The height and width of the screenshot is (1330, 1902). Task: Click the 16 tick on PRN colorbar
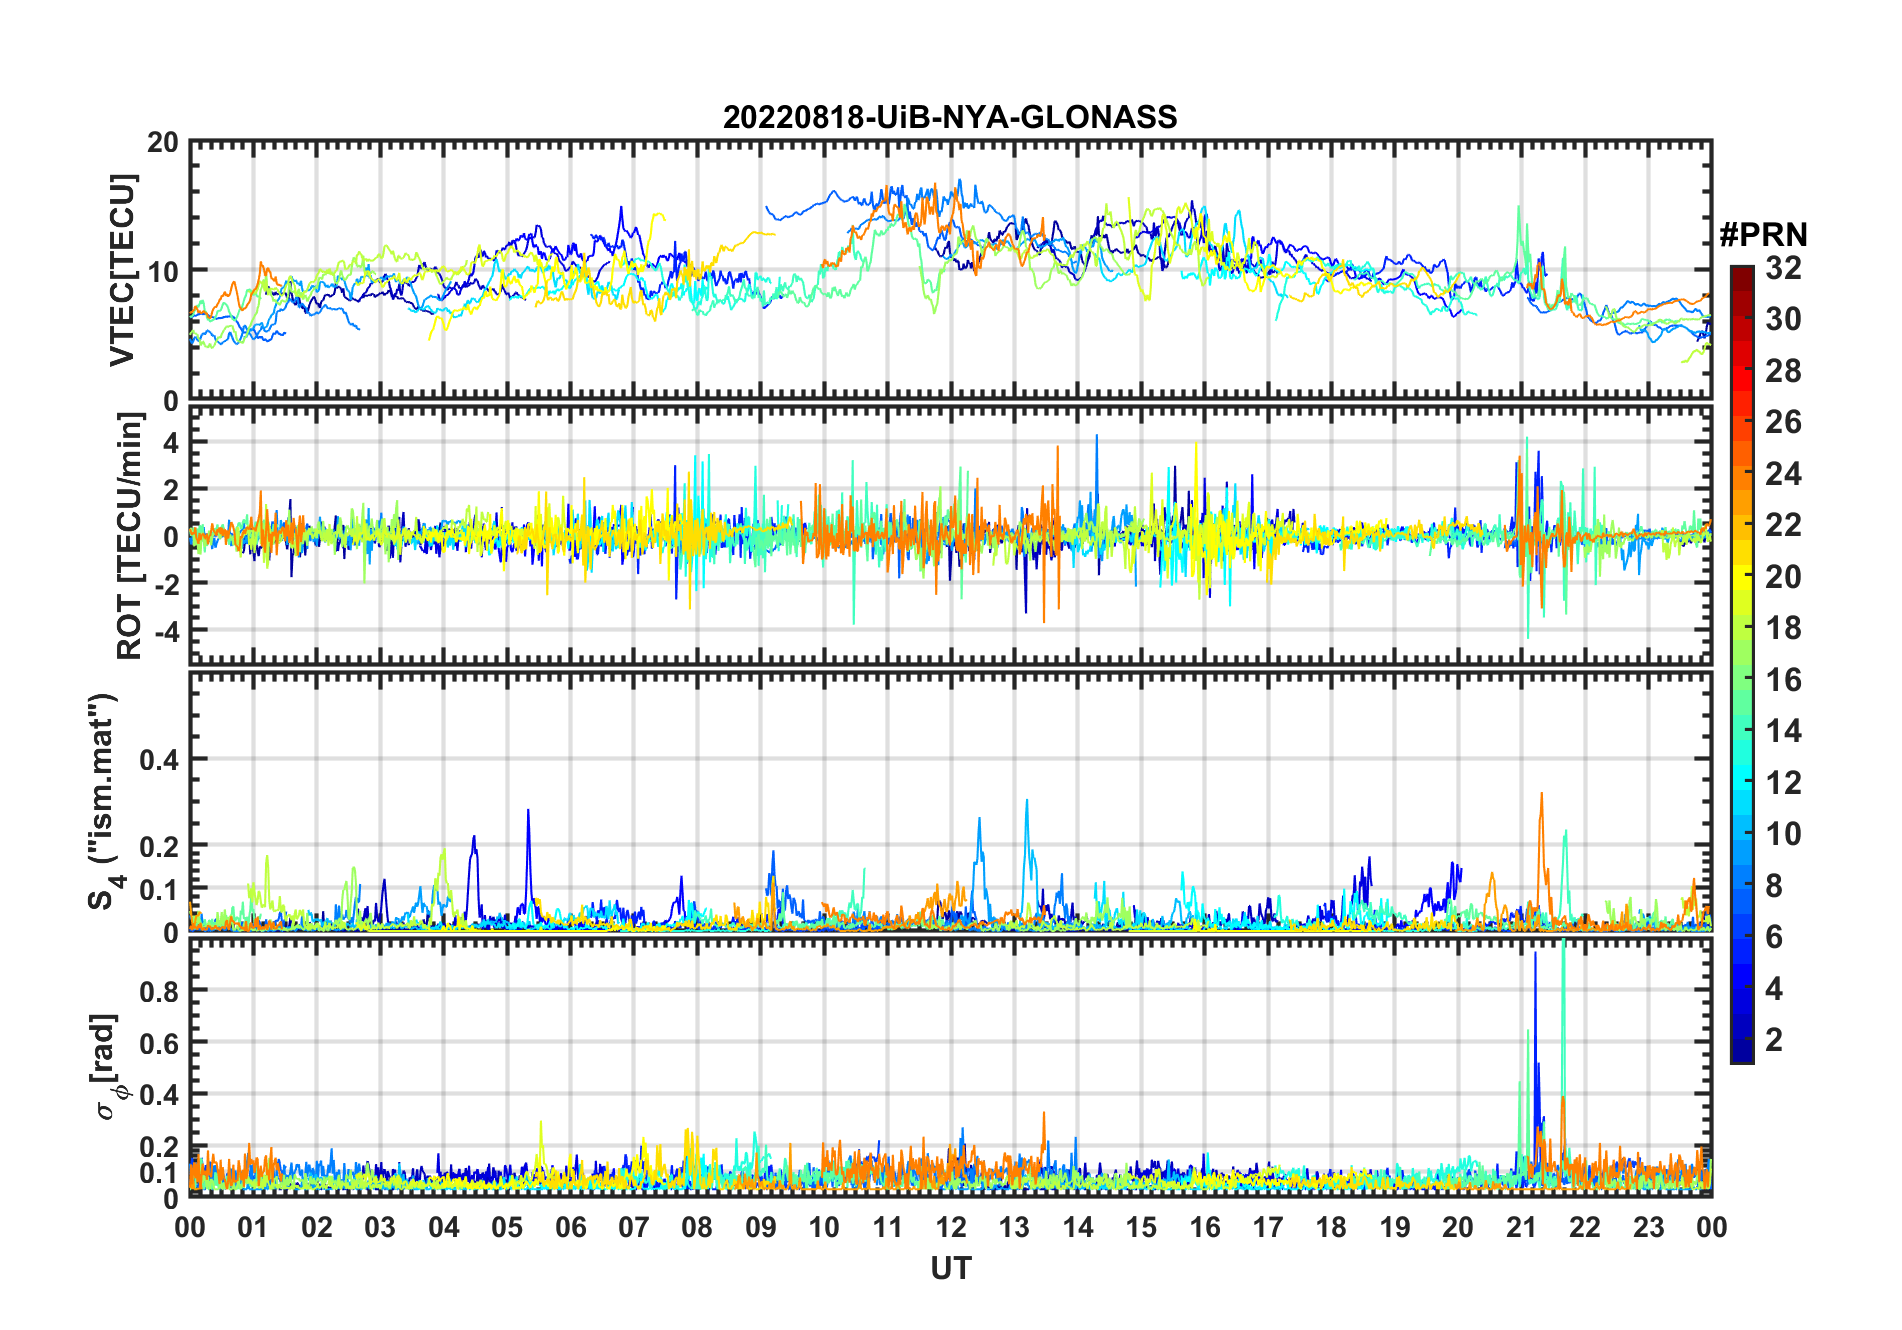point(1783,680)
